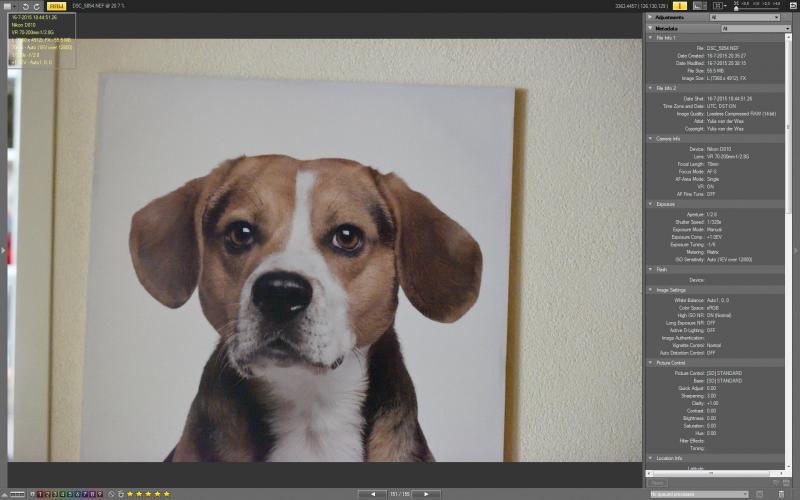The image size is (800, 500).
Task: Open the Adjustments filter dropdown
Action: (x=745, y=17)
